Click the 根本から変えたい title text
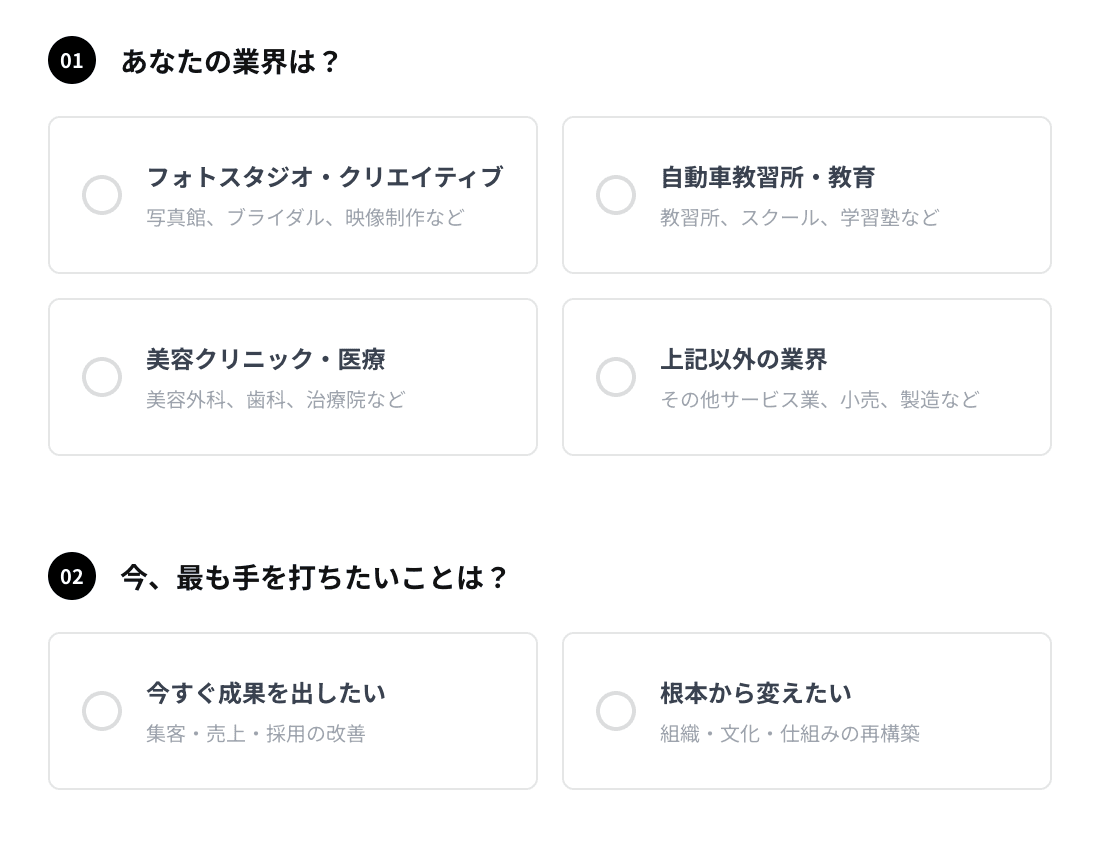1106x864 pixels. tap(755, 693)
